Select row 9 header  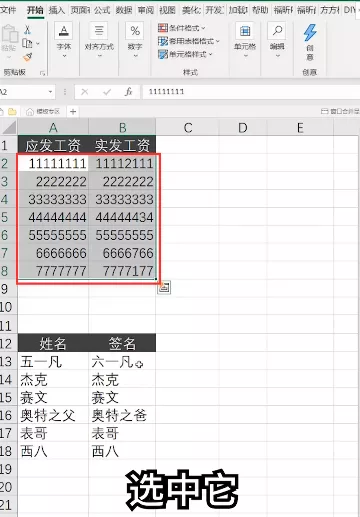pos(8,289)
